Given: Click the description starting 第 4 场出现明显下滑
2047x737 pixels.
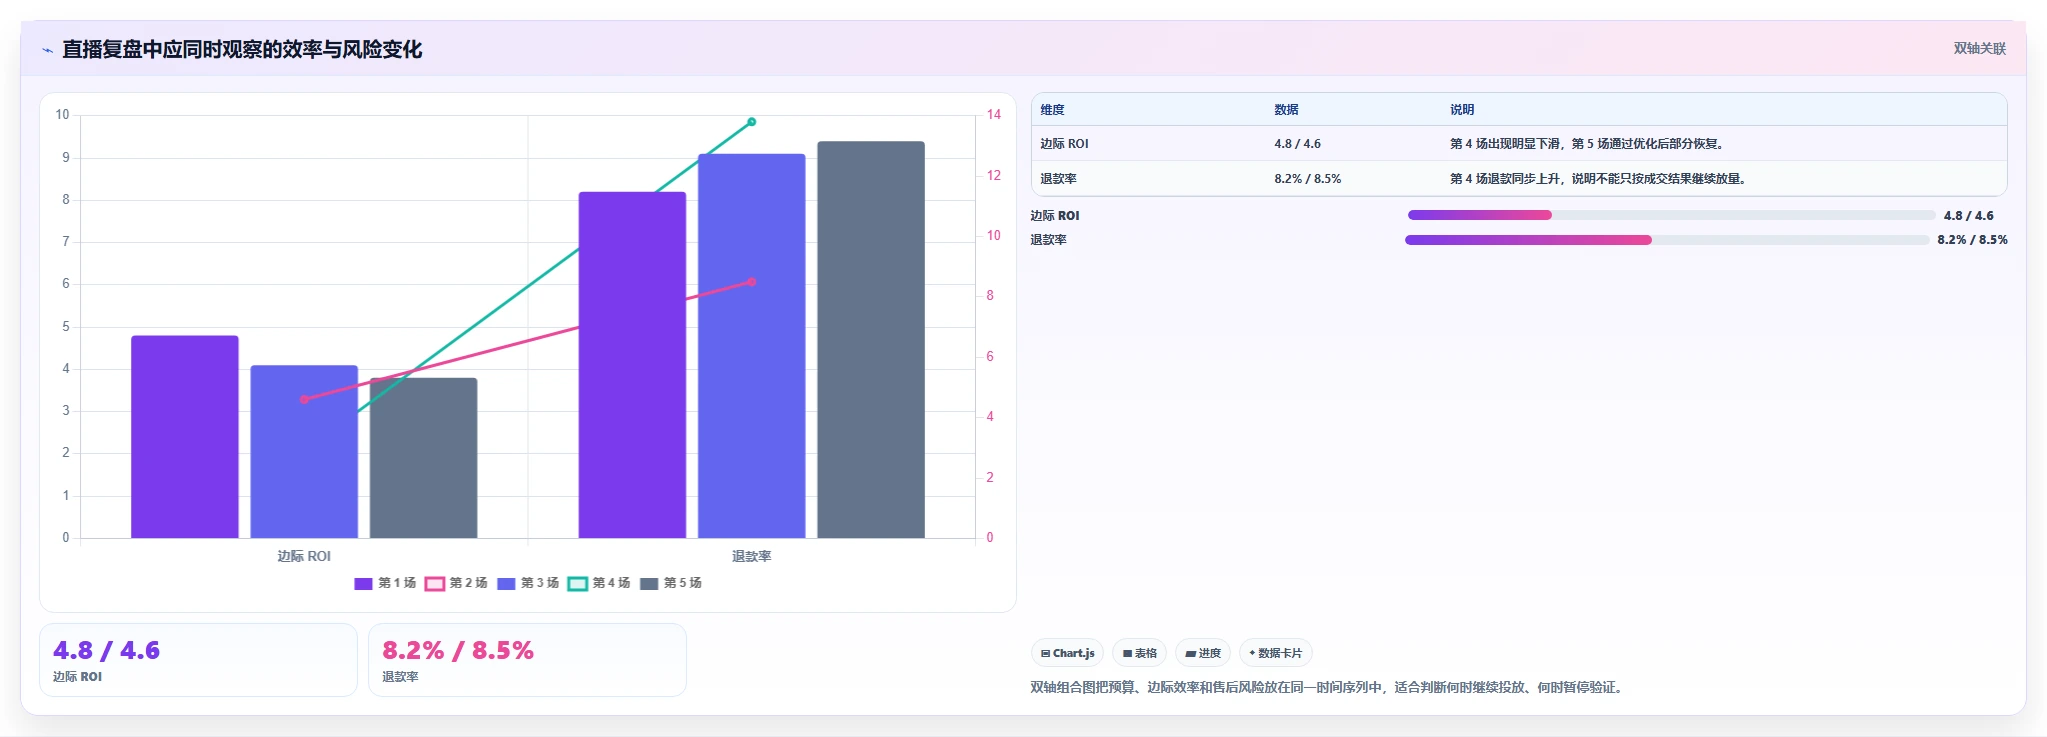Looking at the screenshot, I should coord(1588,144).
